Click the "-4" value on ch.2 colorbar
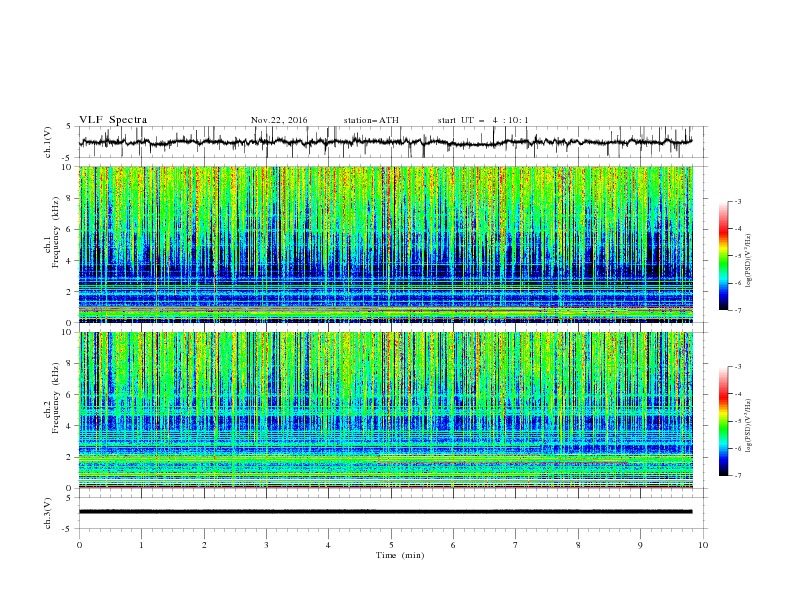This screenshot has width=792, height=612. 738,394
